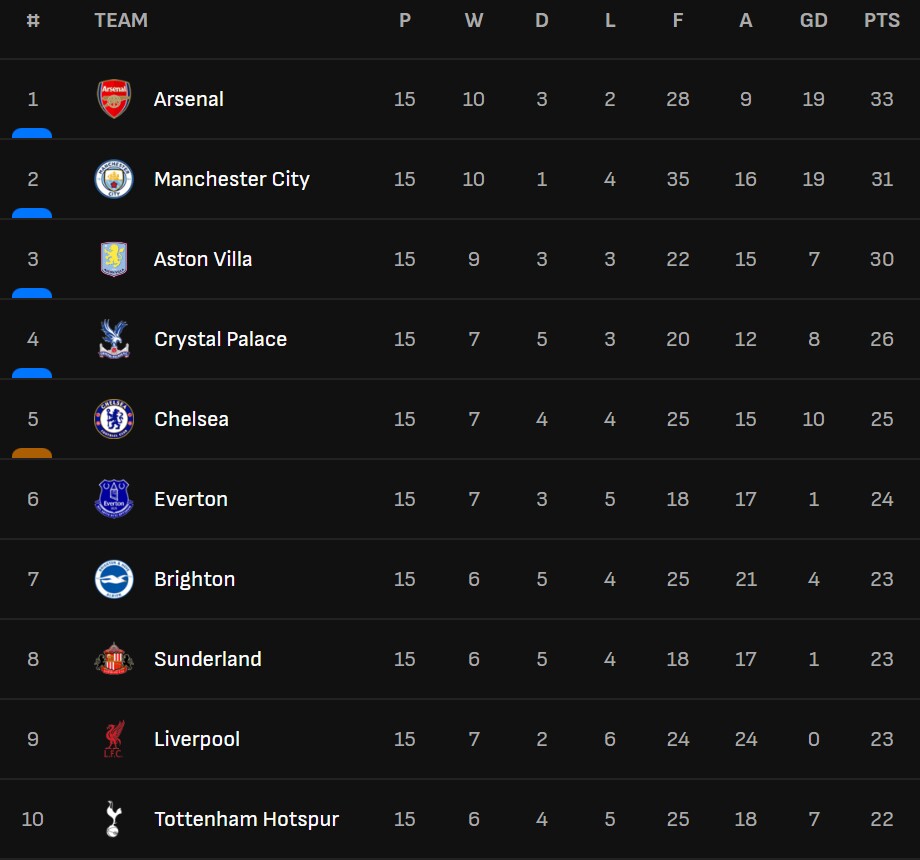This screenshot has height=860, width=920.
Task: Select the Brighton club logo
Action: point(113,579)
